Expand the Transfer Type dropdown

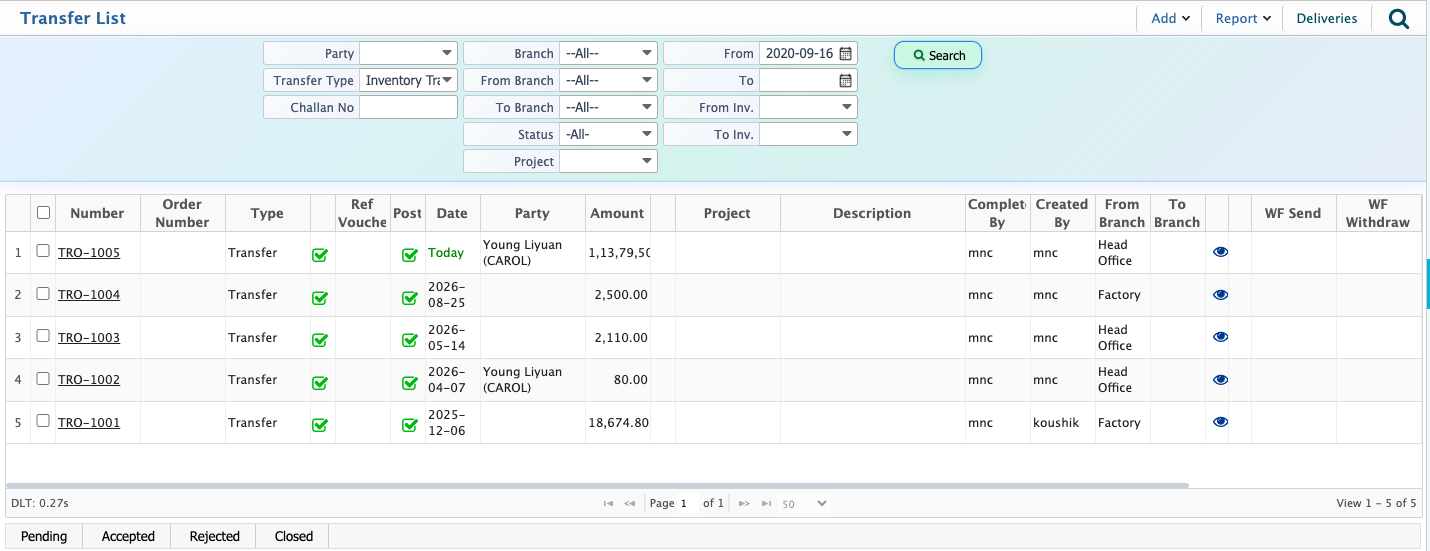408,80
